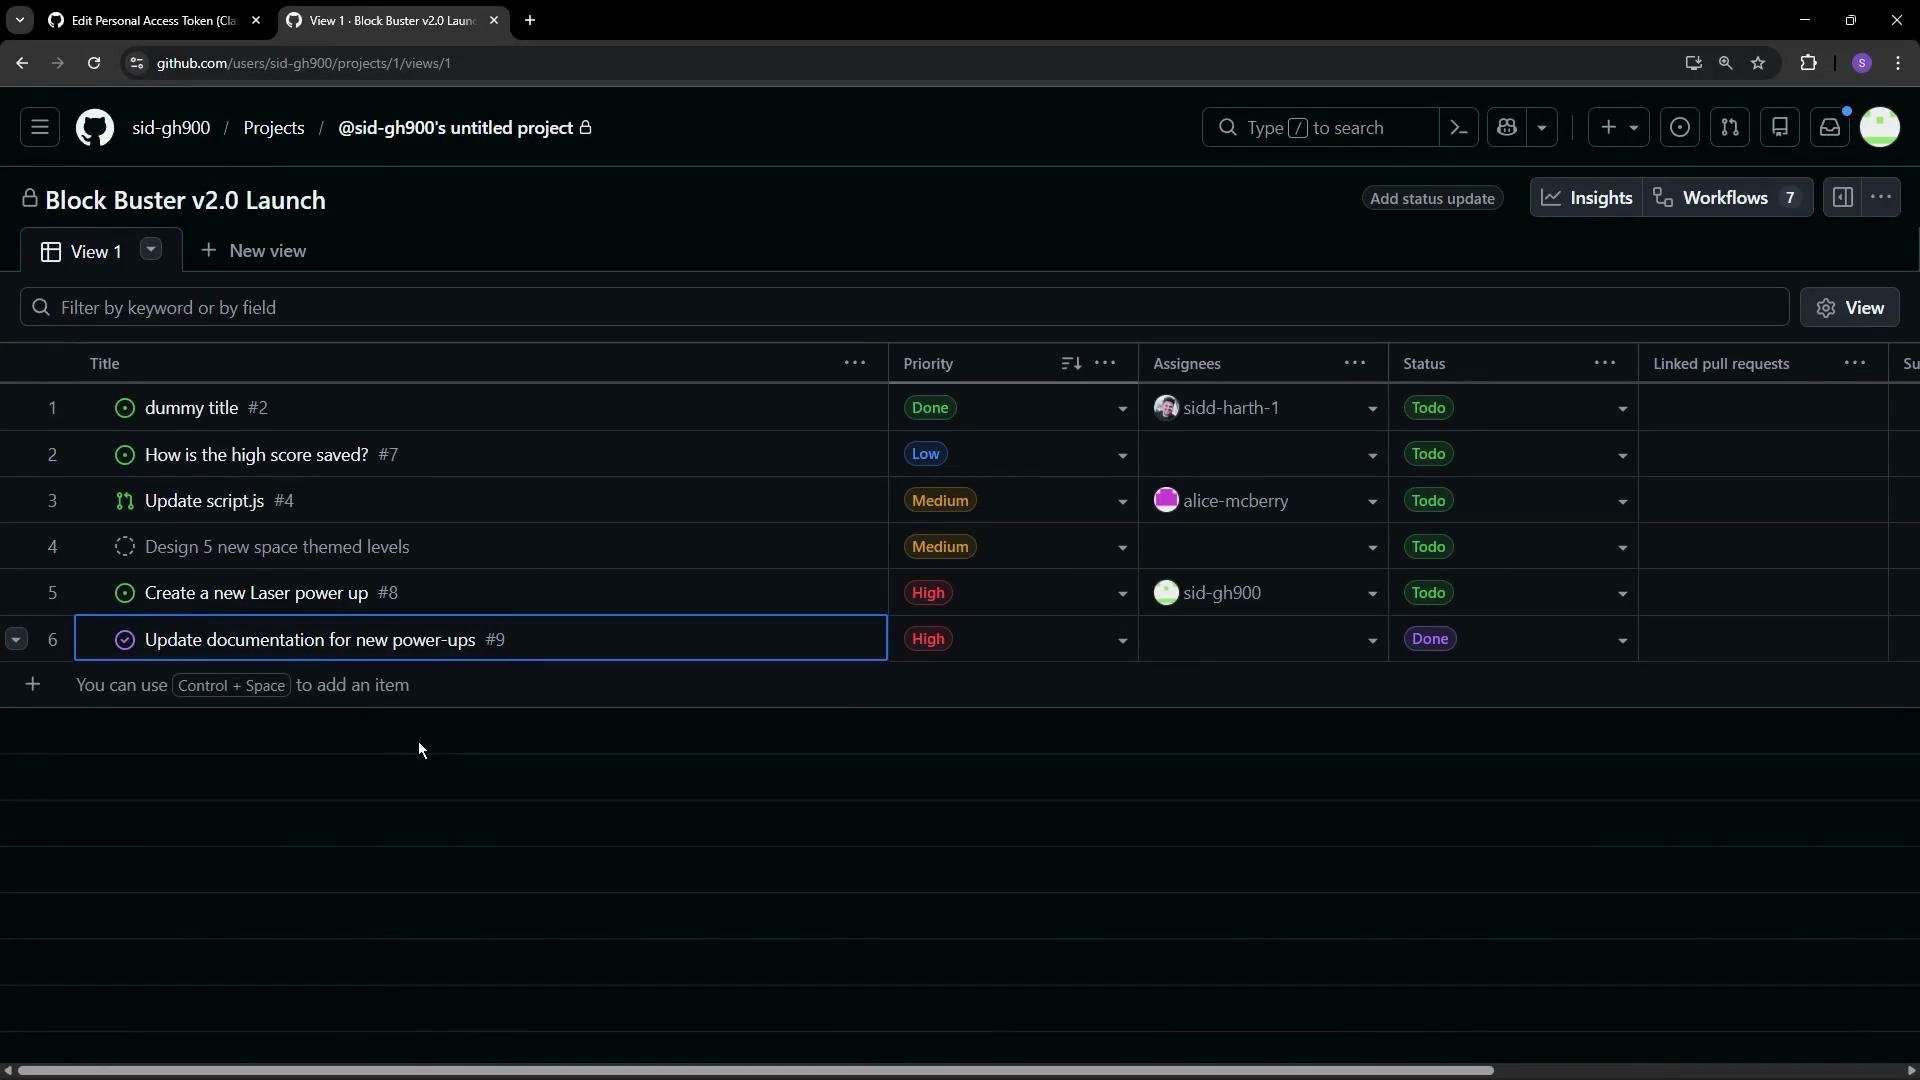Go back in browser history
Screen dimensions: 1920x1080
coord(22,63)
